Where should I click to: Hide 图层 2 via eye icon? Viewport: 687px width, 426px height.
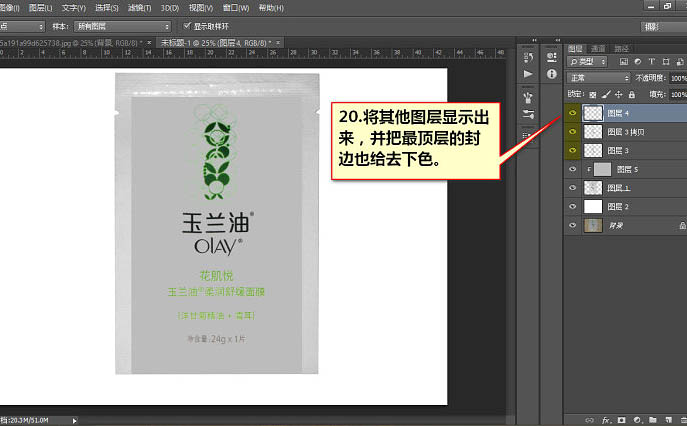click(x=572, y=206)
